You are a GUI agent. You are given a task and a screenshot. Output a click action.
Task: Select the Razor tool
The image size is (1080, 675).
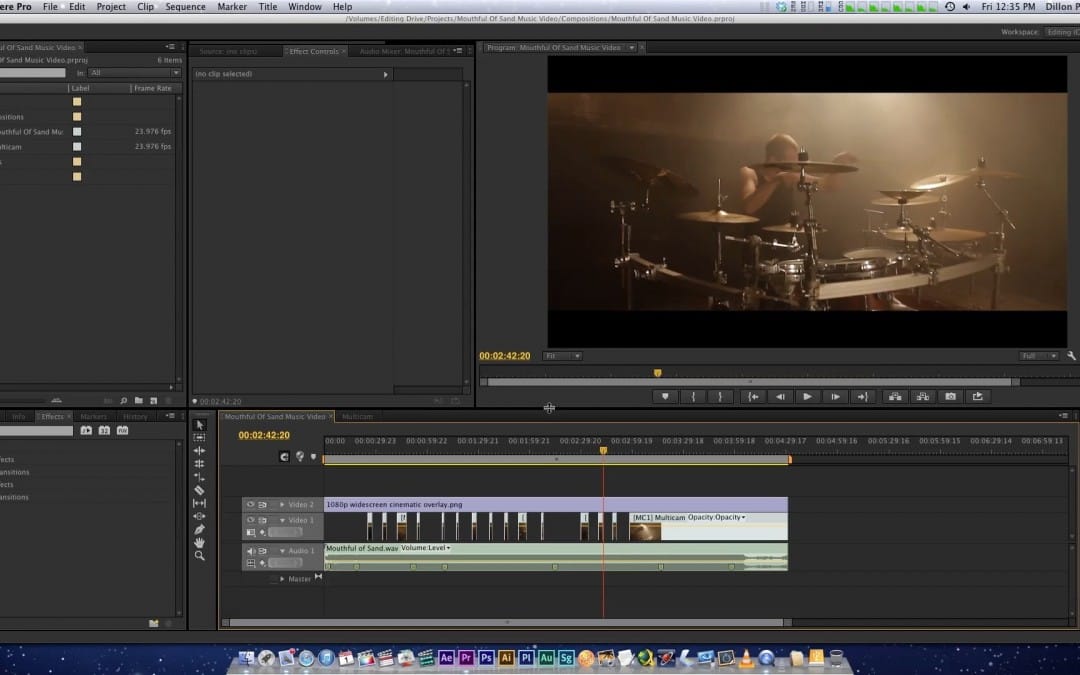(200, 490)
